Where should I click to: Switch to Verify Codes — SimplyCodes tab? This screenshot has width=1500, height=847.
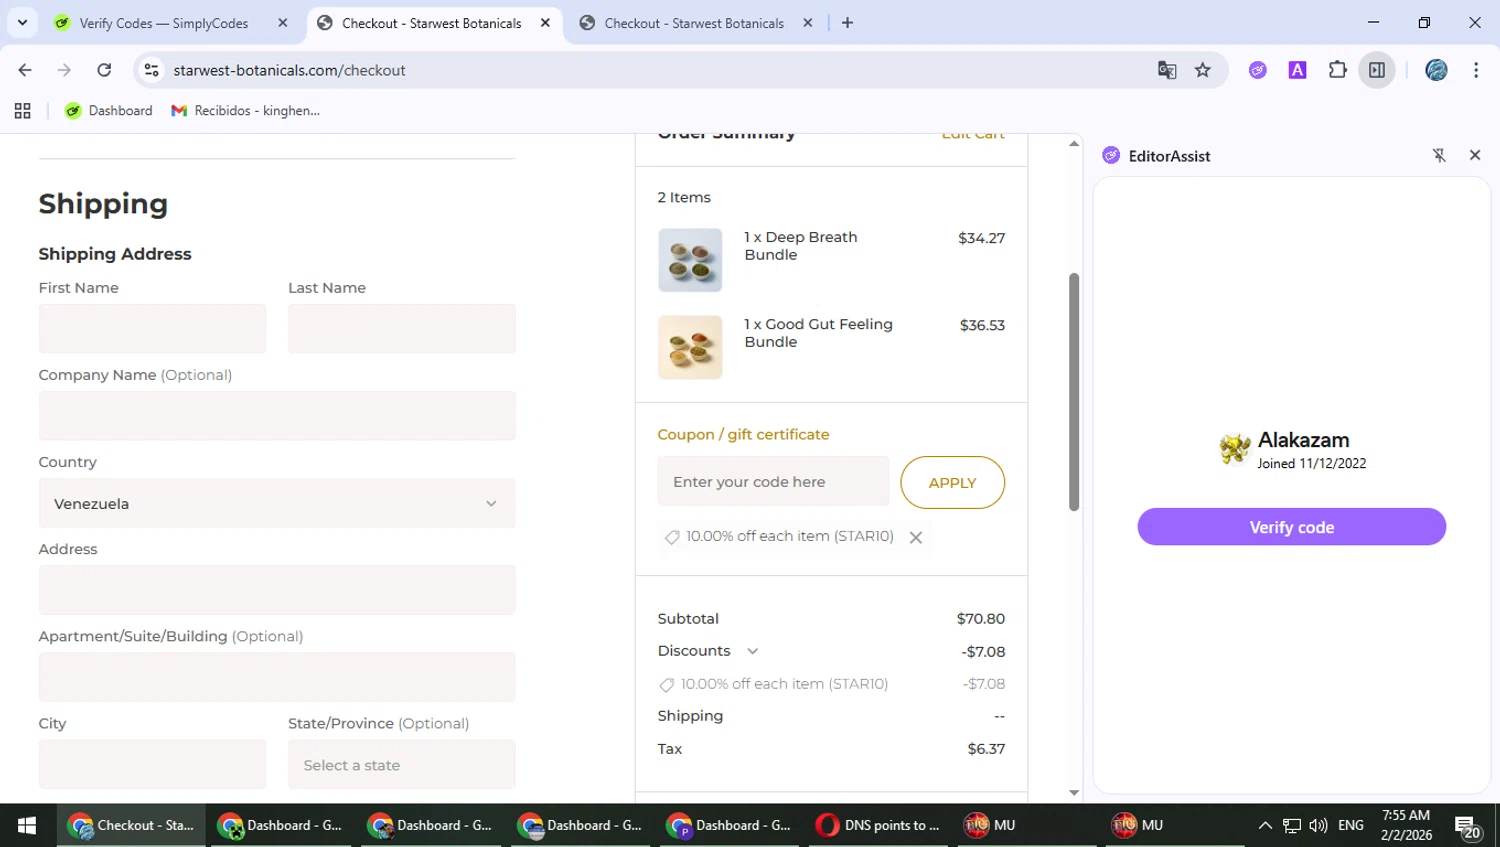(164, 23)
